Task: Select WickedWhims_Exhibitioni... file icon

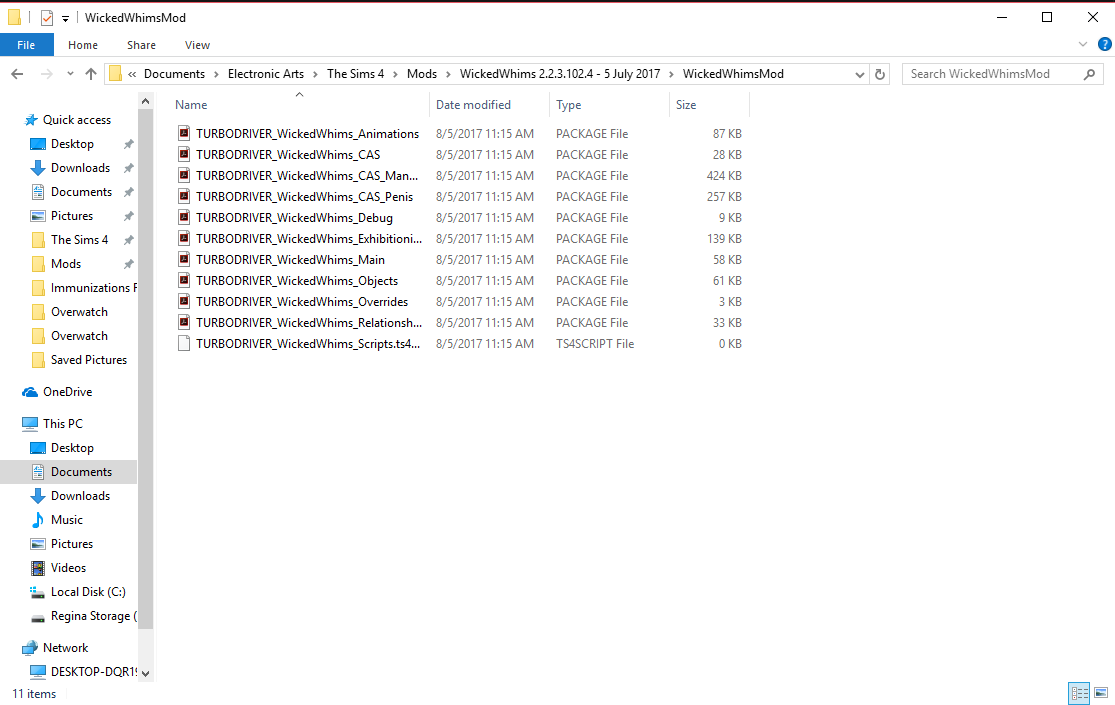Action: point(184,238)
